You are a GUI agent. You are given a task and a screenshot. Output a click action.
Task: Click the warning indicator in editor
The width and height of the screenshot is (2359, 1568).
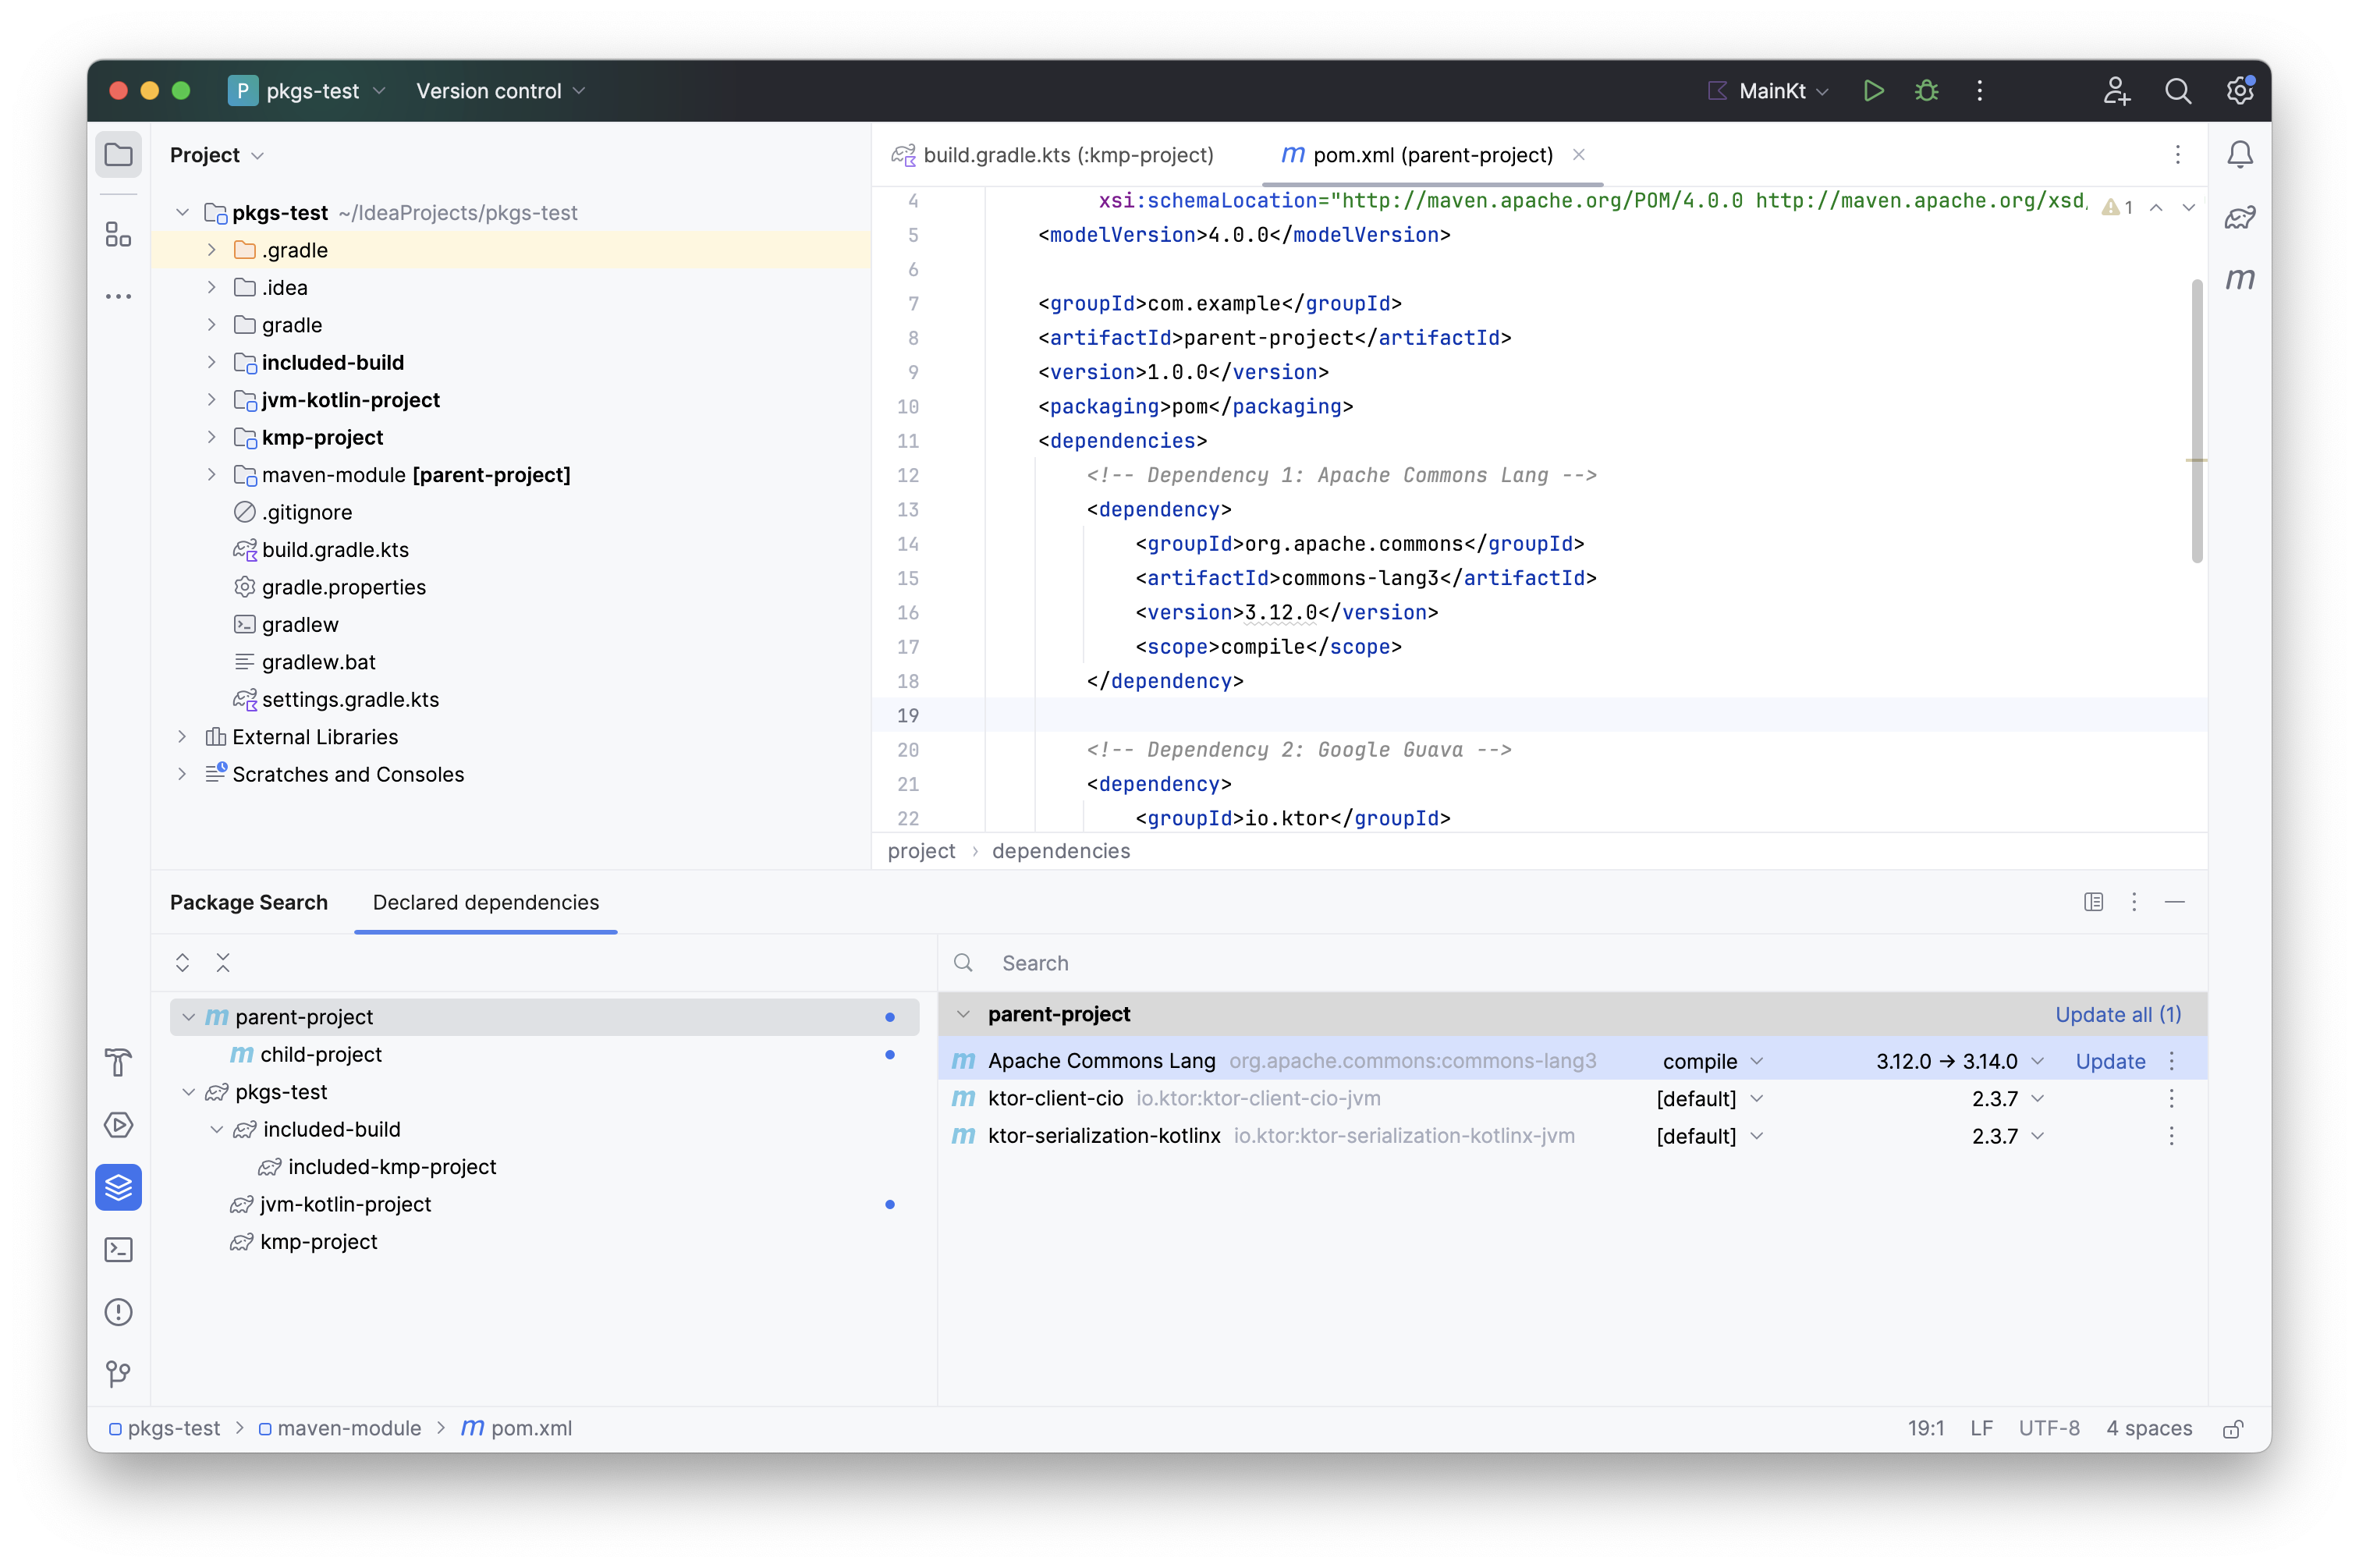(2118, 207)
